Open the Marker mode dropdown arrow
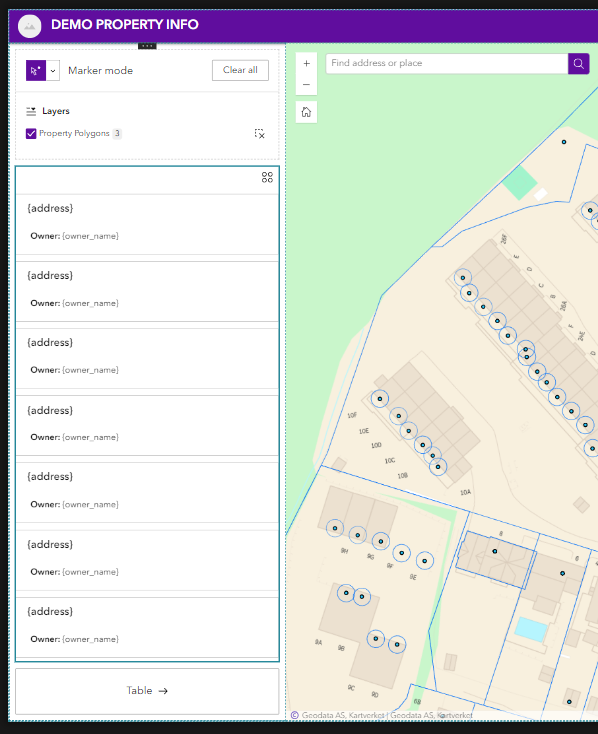 point(53,71)
